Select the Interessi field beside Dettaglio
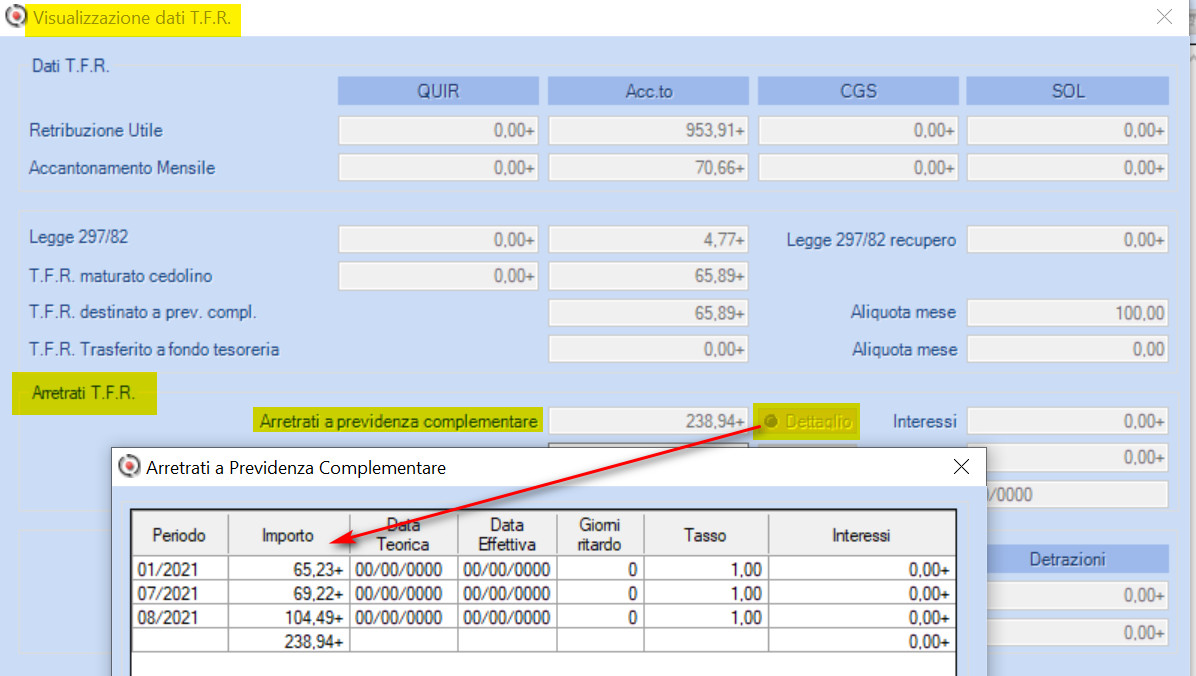Screen dimensions: 1196x676 click(x=1068, y=421)
